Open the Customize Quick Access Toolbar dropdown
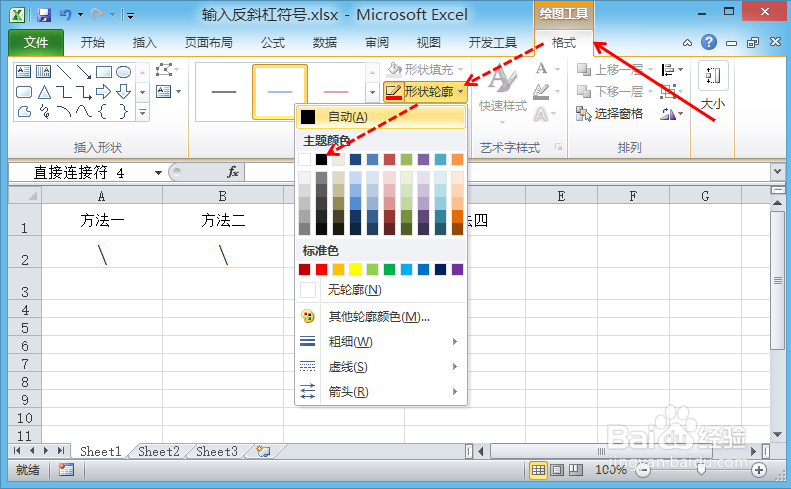This screenshot has height=489, width=791. 130,16
